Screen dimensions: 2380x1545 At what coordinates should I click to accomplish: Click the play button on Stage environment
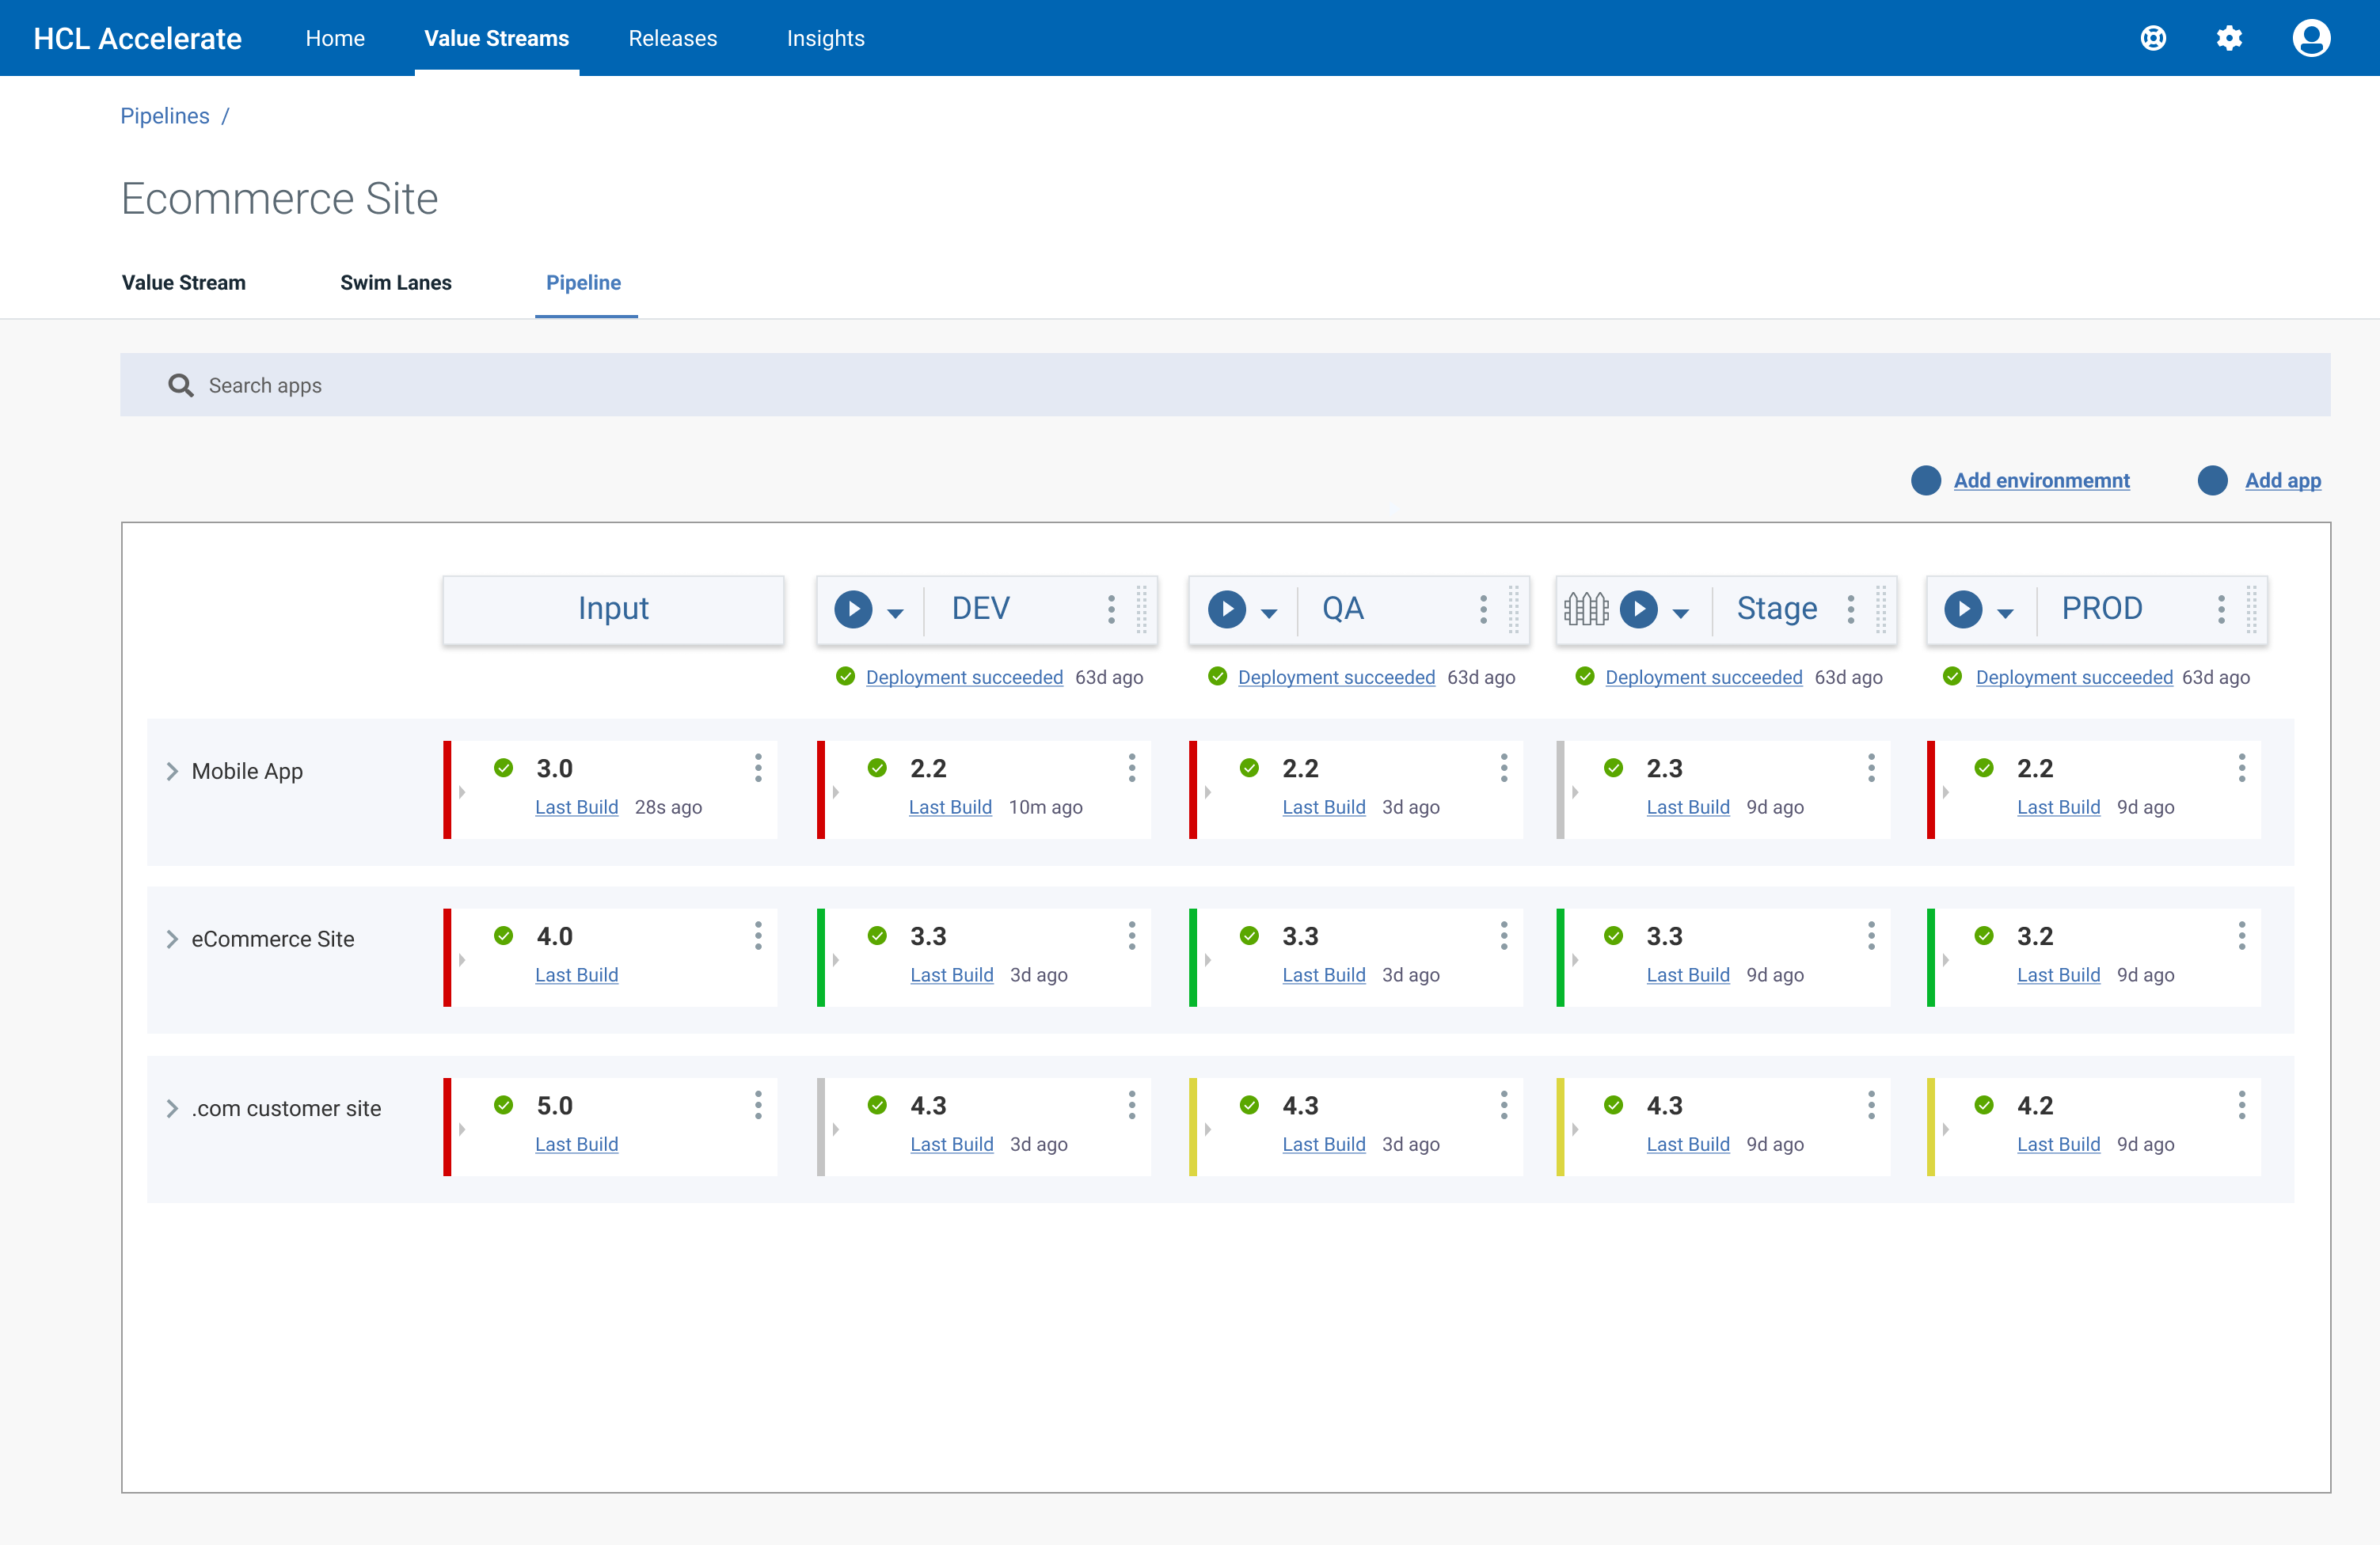[1638, 609]
